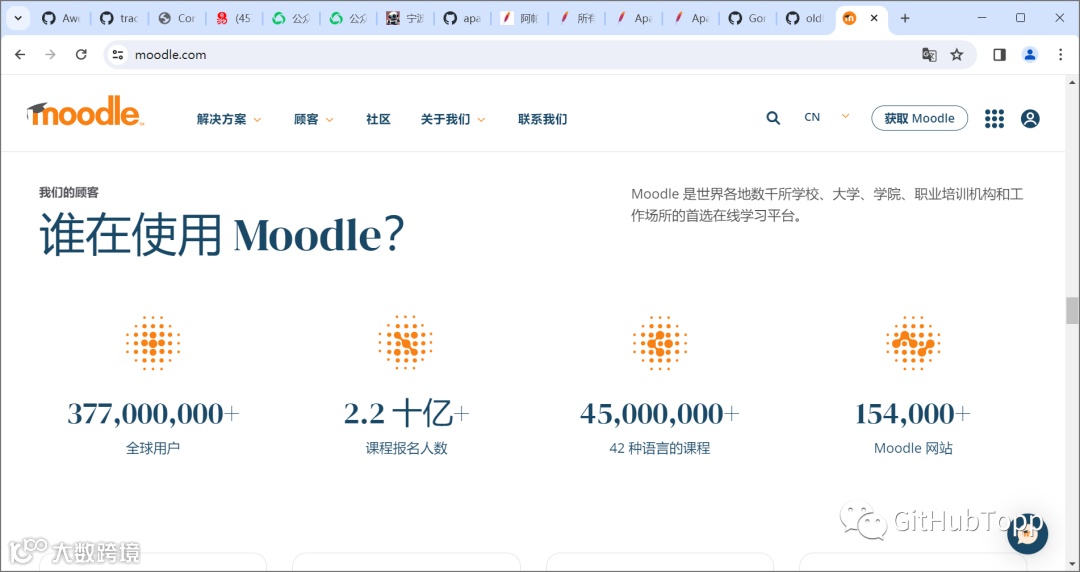
Task: Open the browser side panel
Action: (999, 54)
